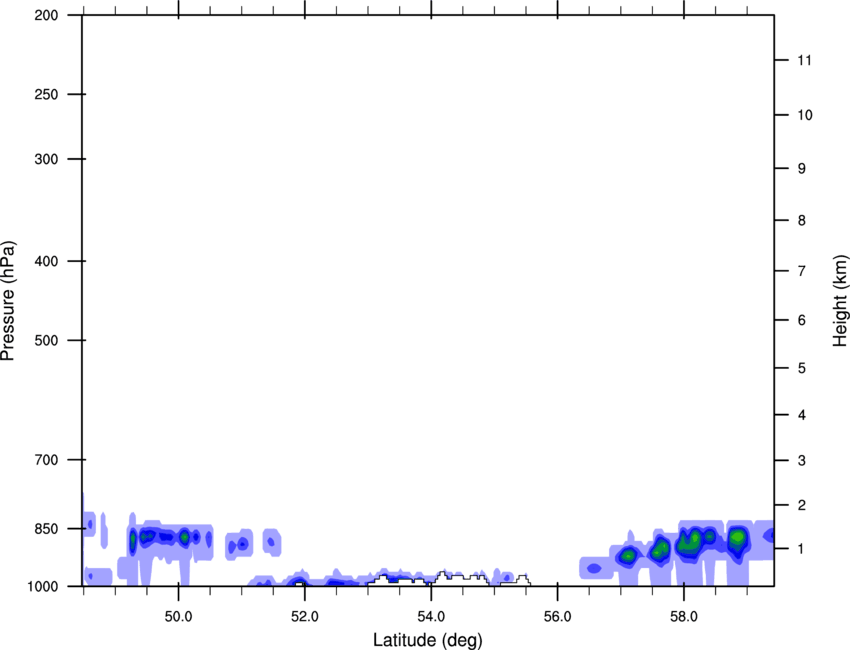Click the 400 pressure axis label
Image resolution: width=850 pixels, height=650 pixels.
[x=46, y=261]
